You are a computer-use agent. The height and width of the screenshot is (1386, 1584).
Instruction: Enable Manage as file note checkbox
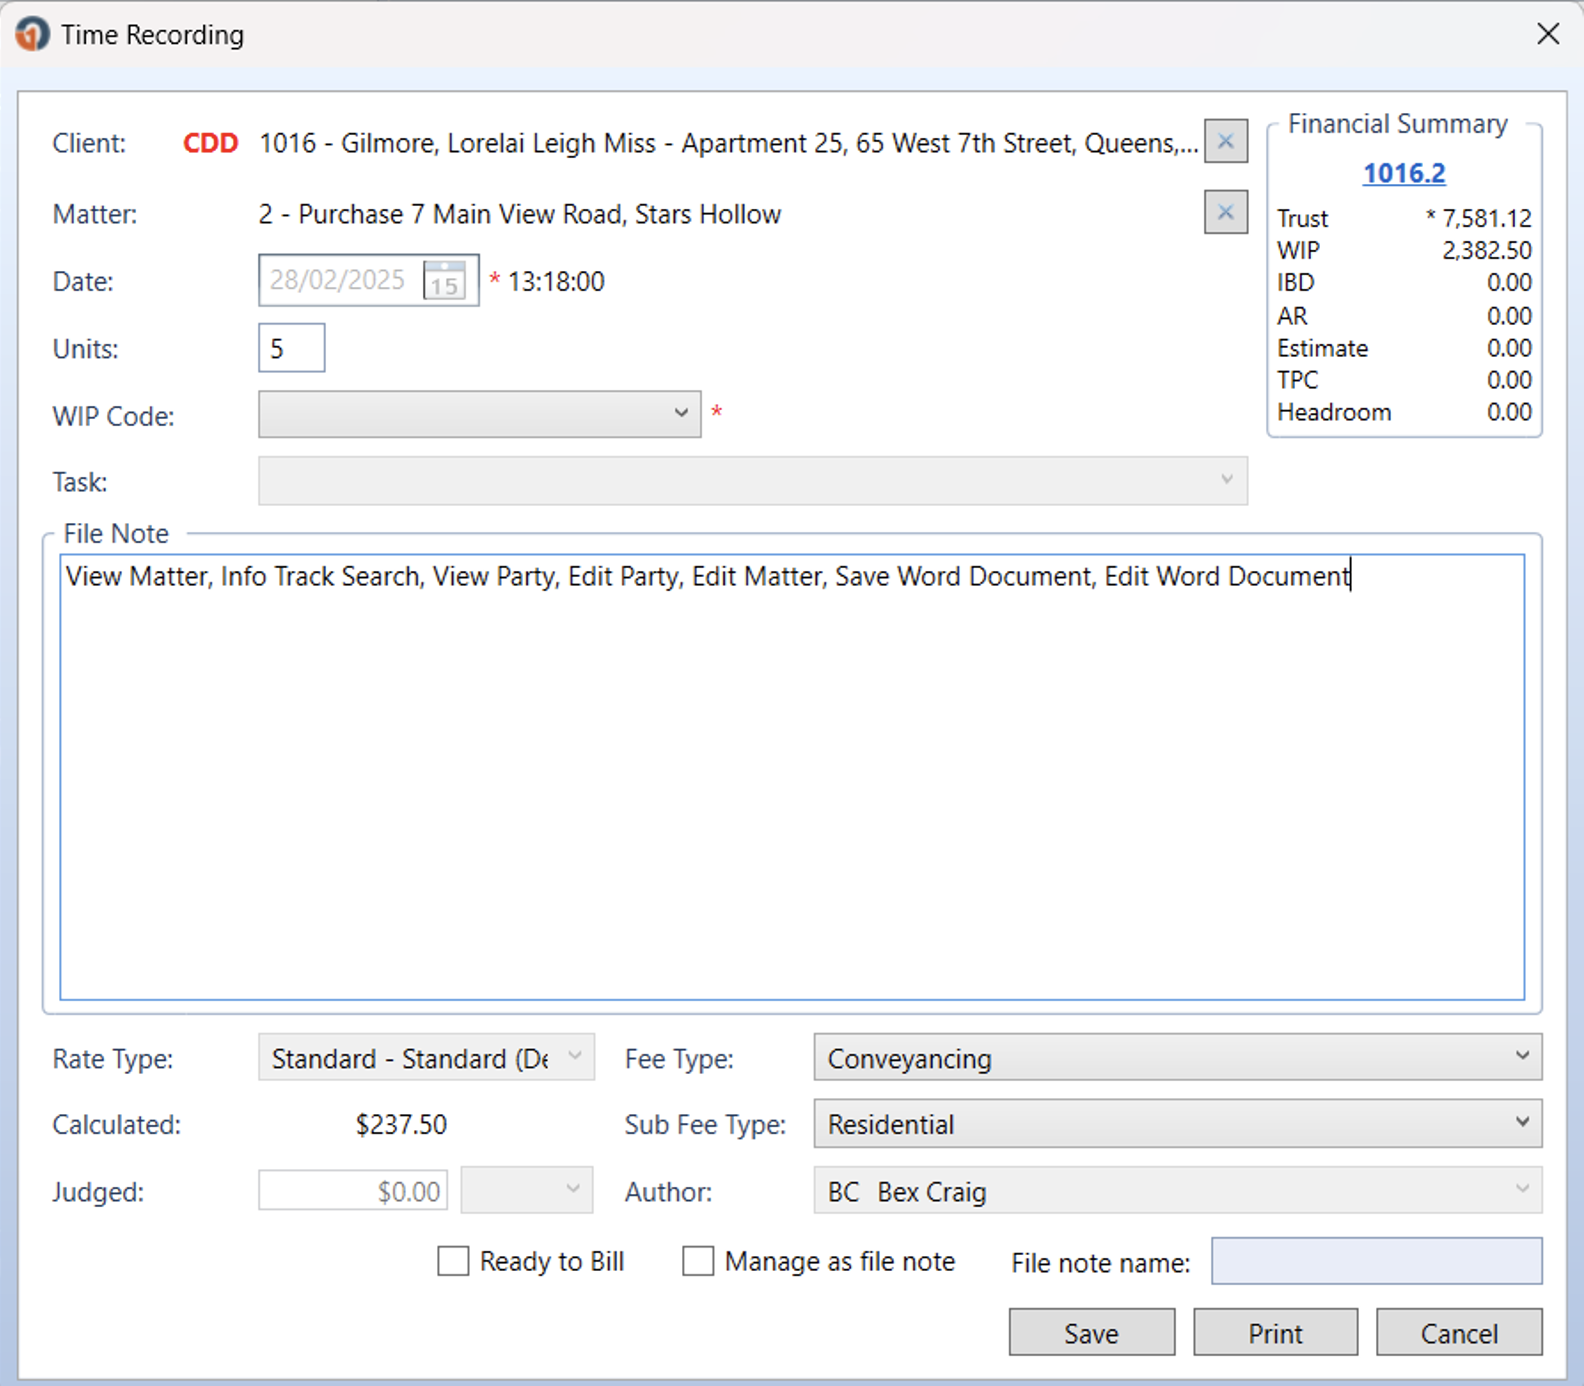click(x=698, y=1261)
